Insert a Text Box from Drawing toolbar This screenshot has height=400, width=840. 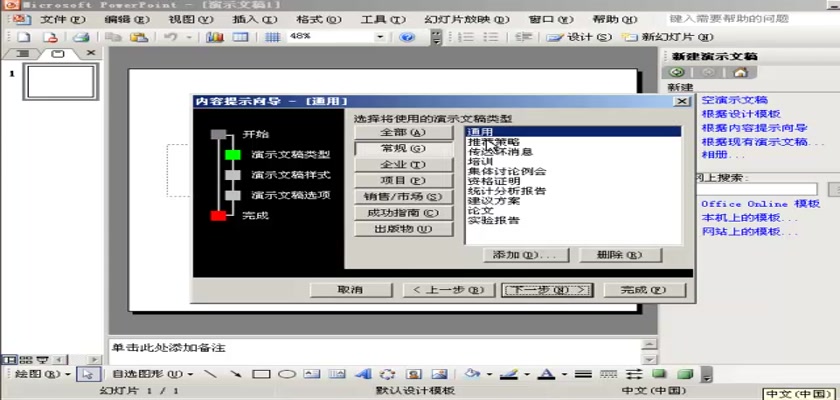pyautogui.click(x=312, y=374)
